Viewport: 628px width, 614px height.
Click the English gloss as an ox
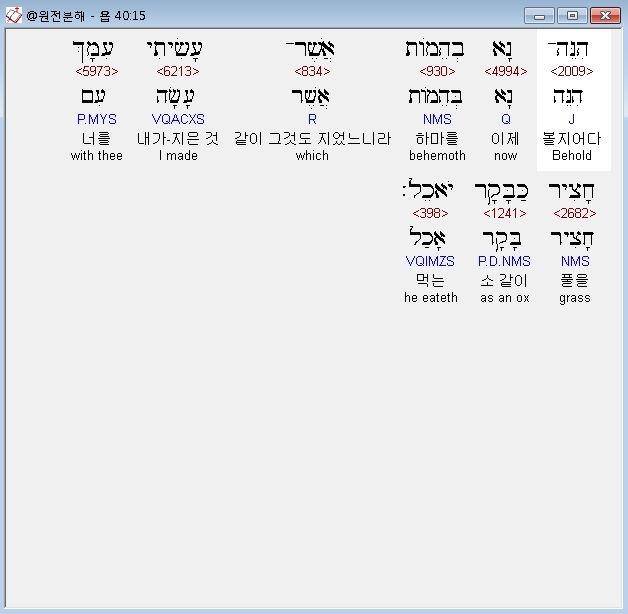[505, 298]
